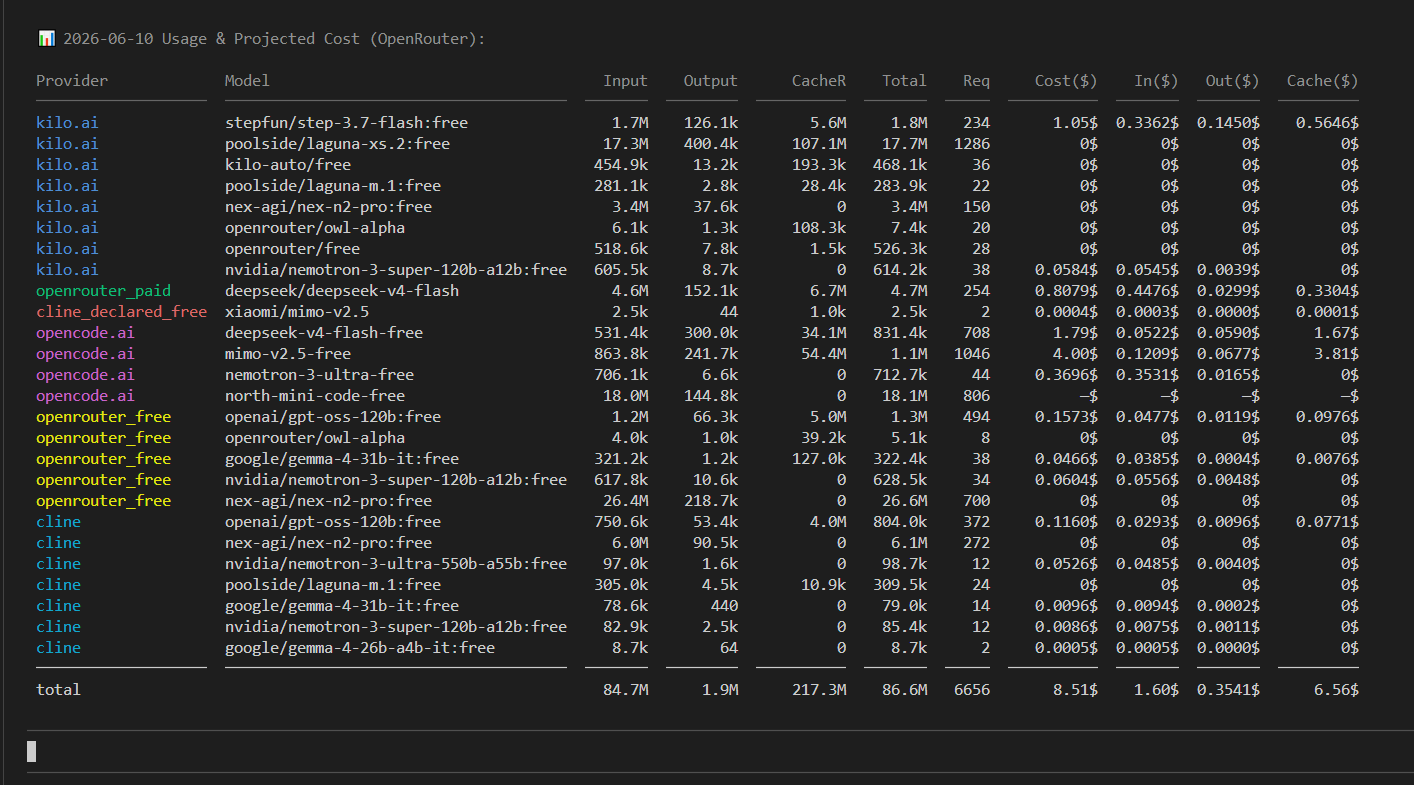Select model name 'poolside/laguna-xs.2:free'
Viewport: 1414px width, 785px height.
point(337,144)
